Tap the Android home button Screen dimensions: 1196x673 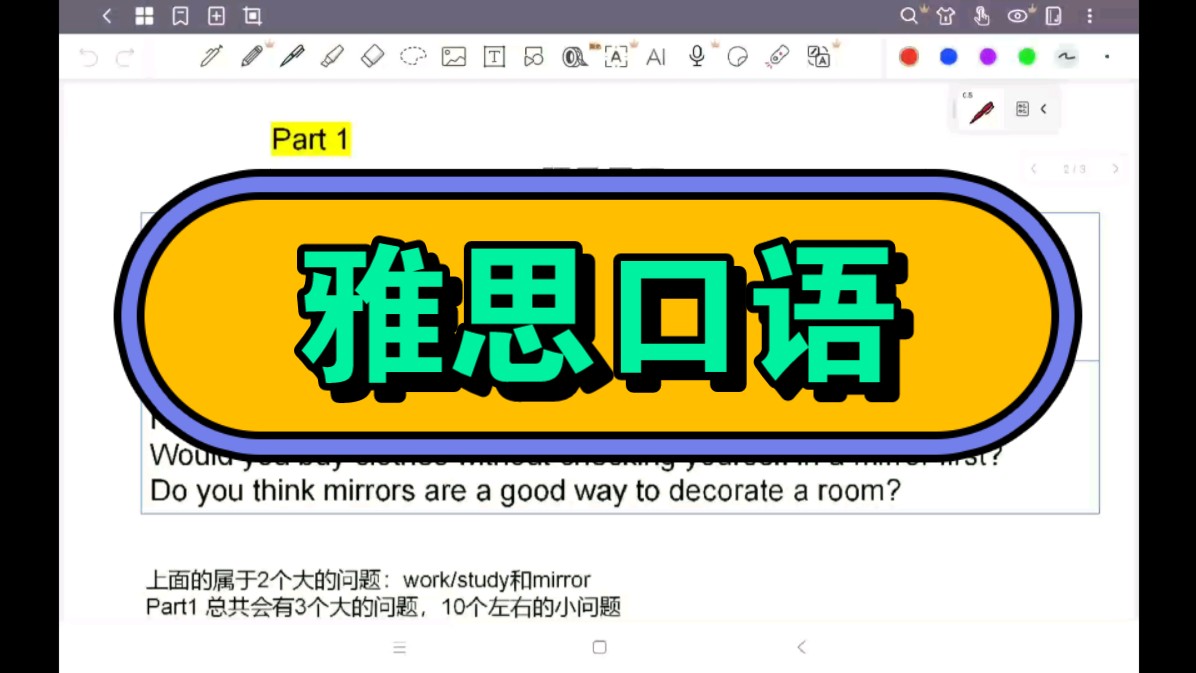pyautogui.click(x=600, y=647)
